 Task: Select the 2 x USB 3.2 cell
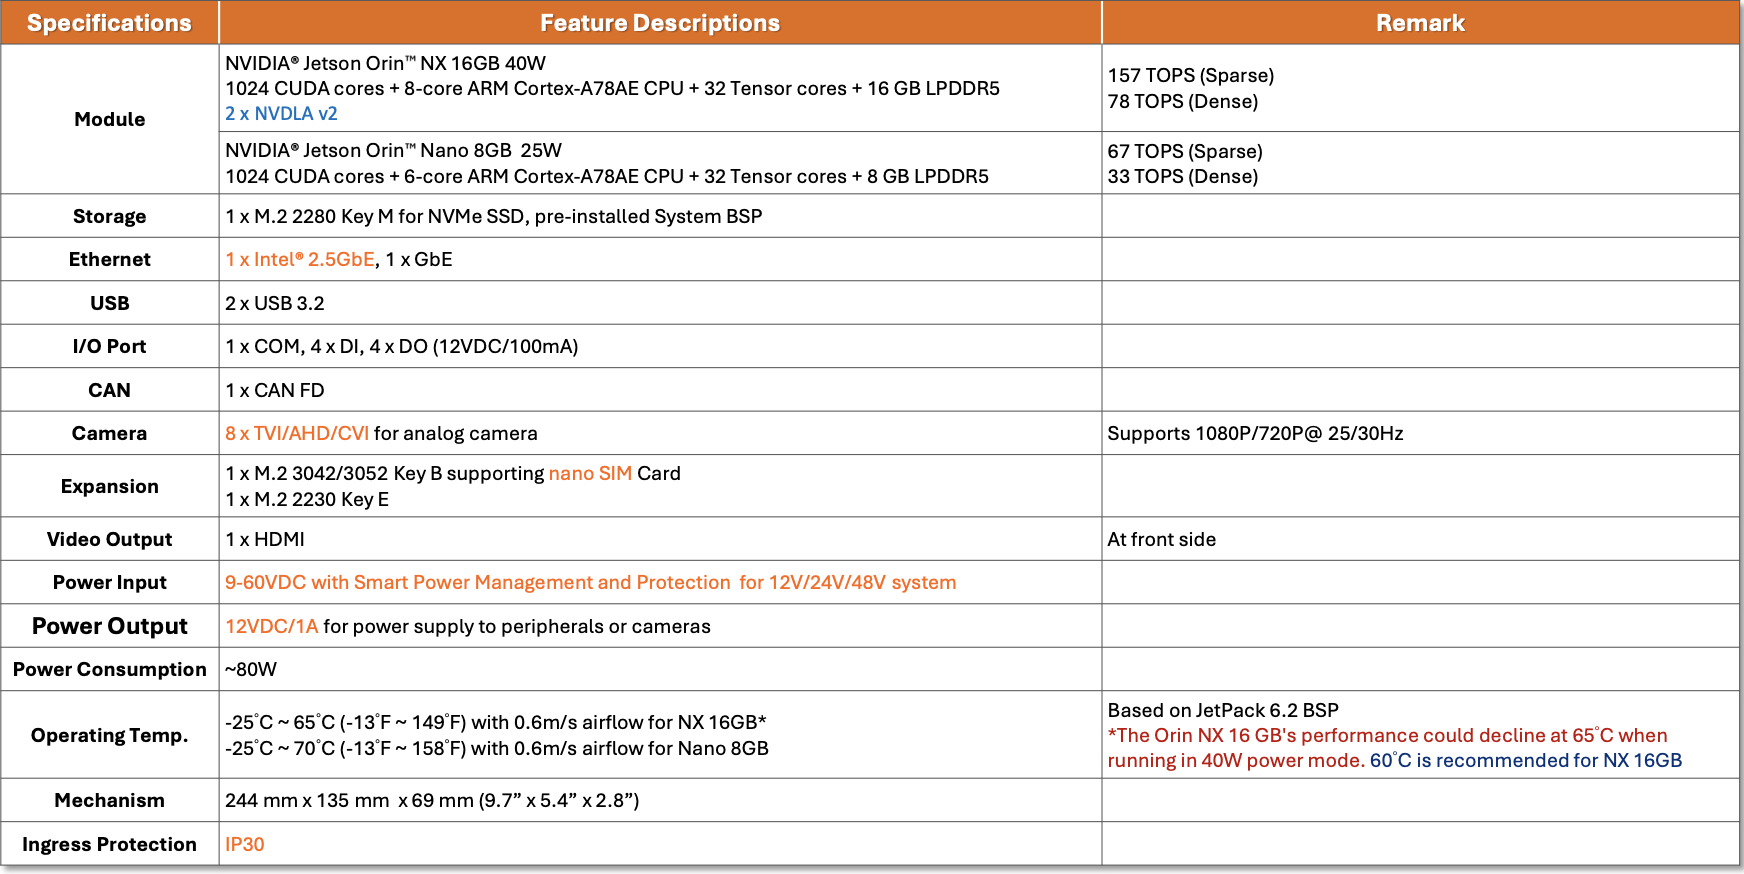(x=660, y=303)
